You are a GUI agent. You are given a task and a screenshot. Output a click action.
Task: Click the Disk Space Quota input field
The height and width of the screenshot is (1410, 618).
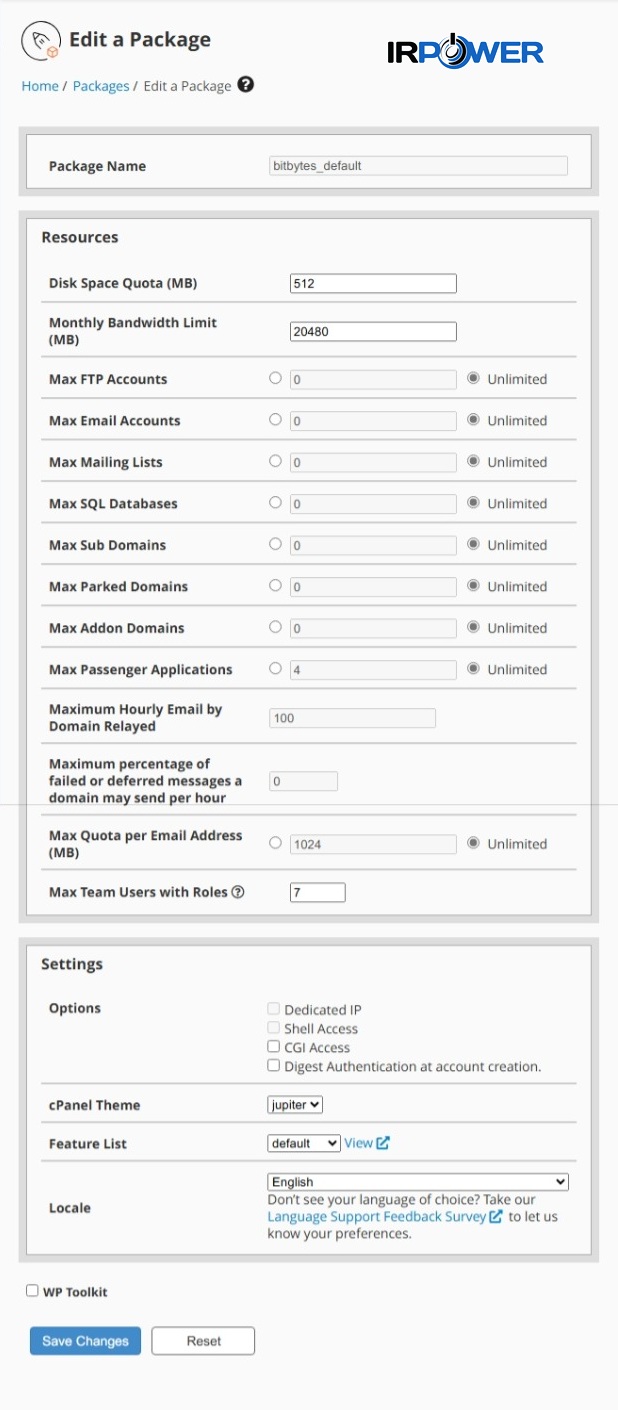pyautogui.click(x=372, y=283)
